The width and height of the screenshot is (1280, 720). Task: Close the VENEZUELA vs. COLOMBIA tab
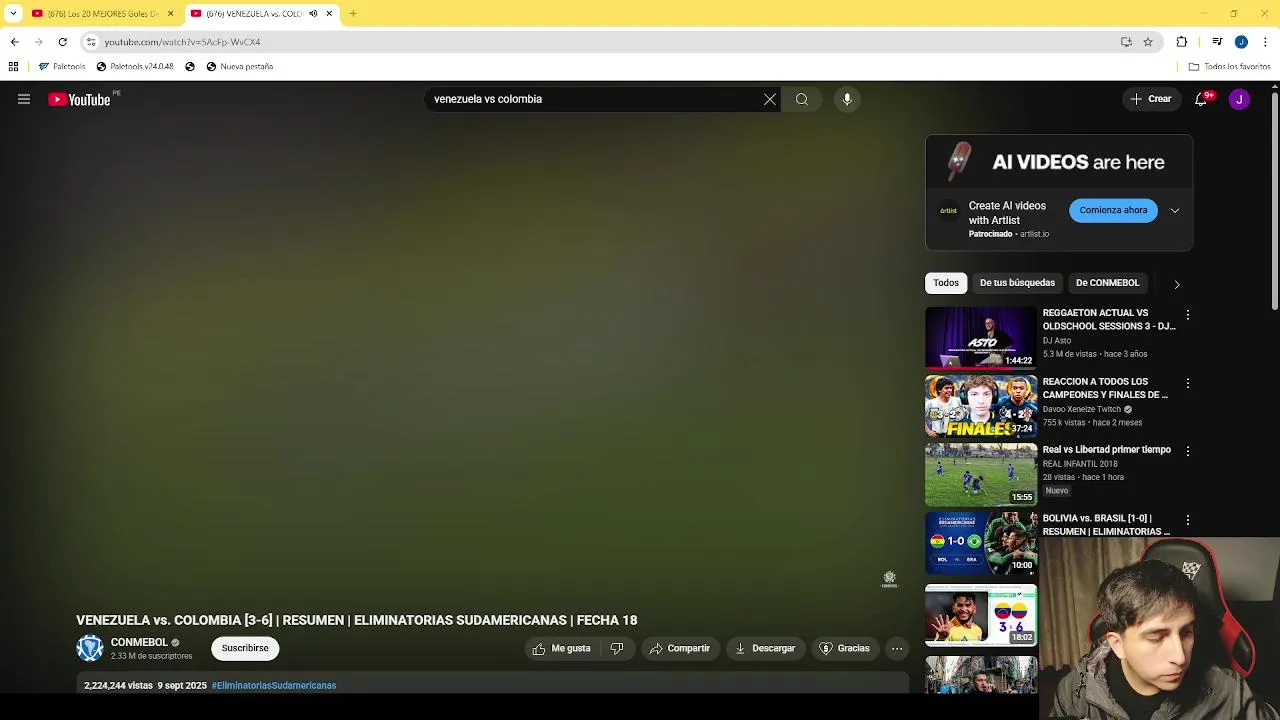click(329, 14)
